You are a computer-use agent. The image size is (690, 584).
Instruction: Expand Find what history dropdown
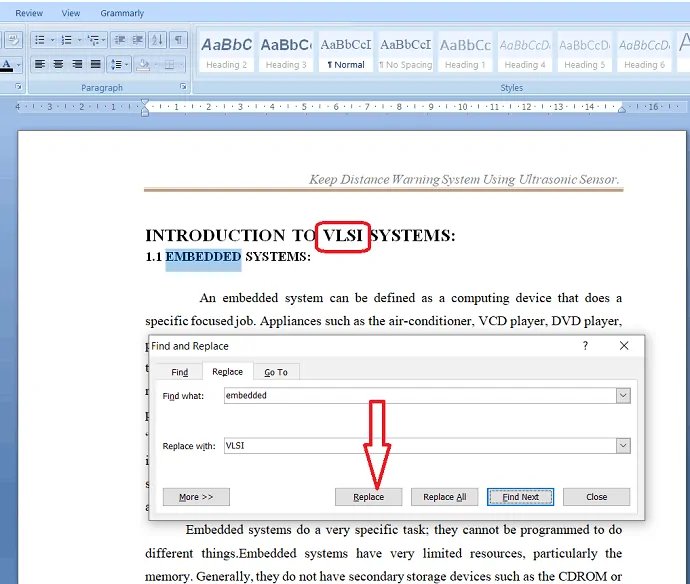click(623, 395)
